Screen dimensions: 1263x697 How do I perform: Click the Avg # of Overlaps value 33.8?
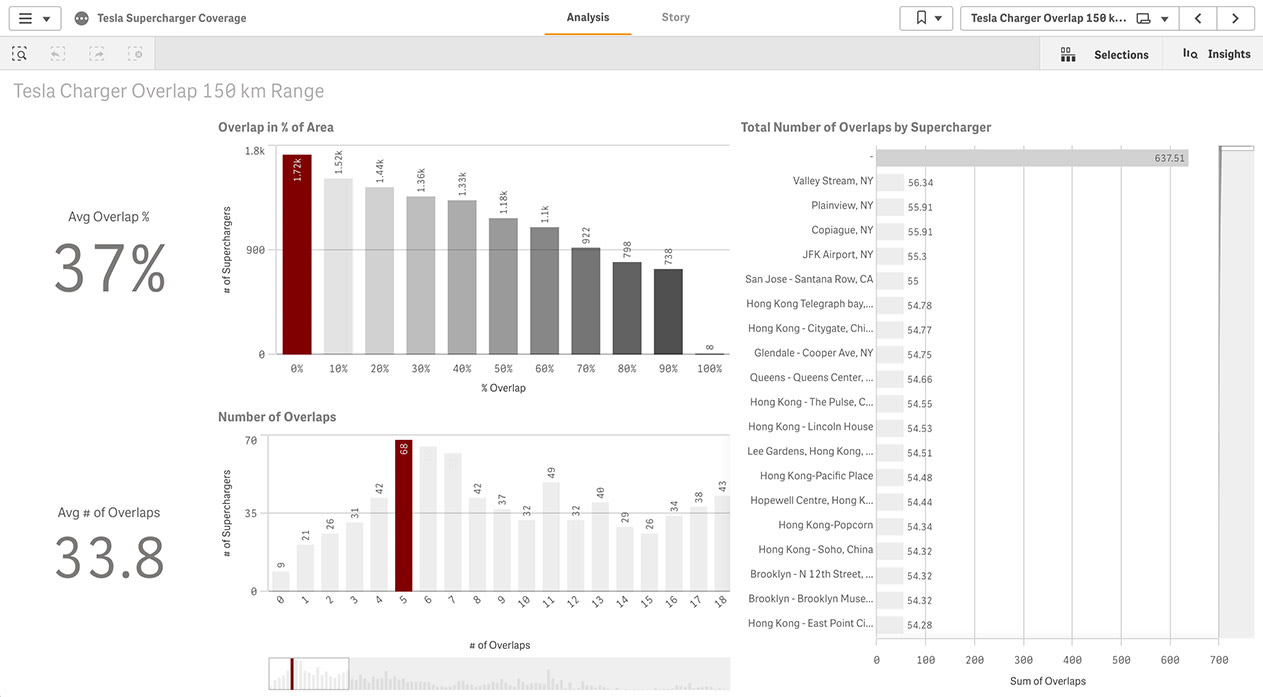[109, 558]
